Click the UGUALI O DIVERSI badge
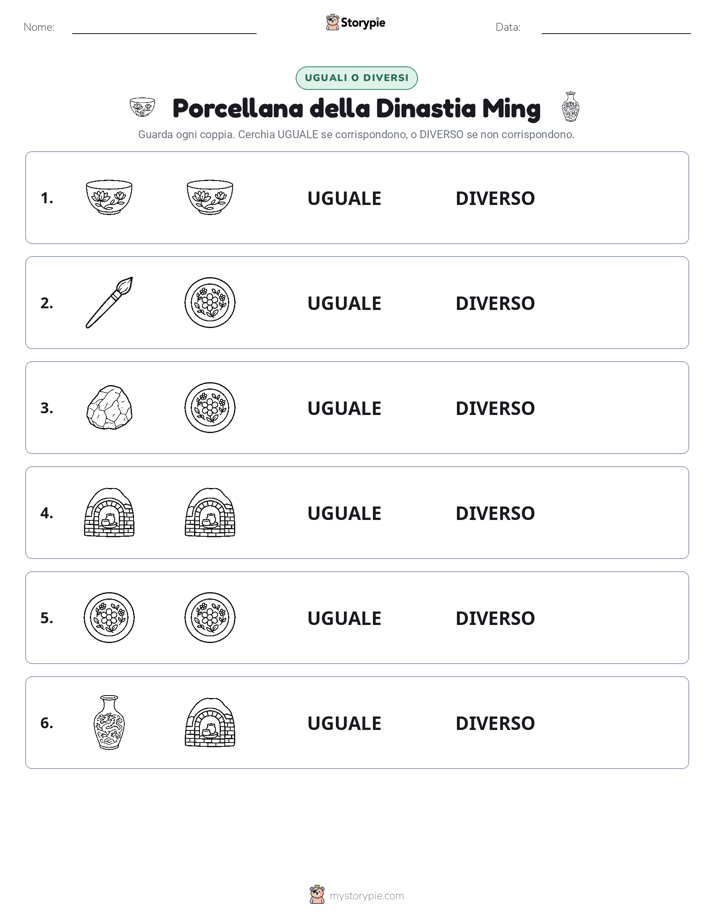The image size is (714, 924). (x=356, y=78)
